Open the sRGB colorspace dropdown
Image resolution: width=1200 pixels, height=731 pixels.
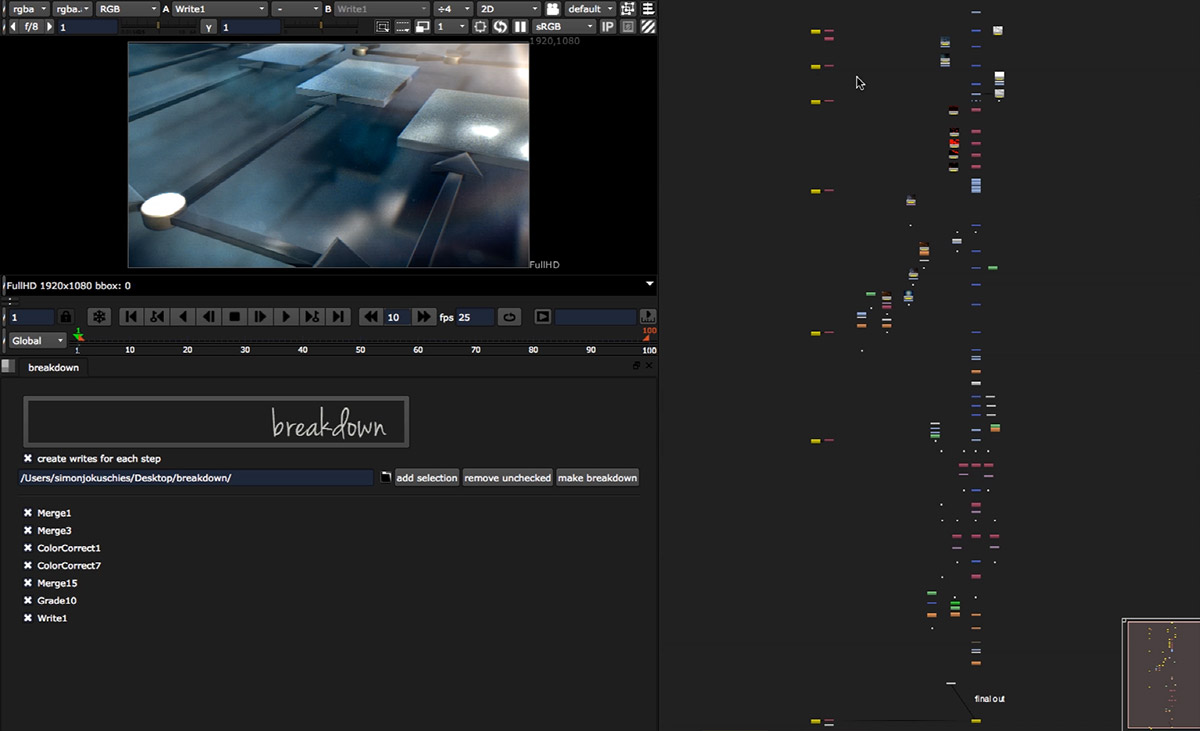(x=563, y=26)
